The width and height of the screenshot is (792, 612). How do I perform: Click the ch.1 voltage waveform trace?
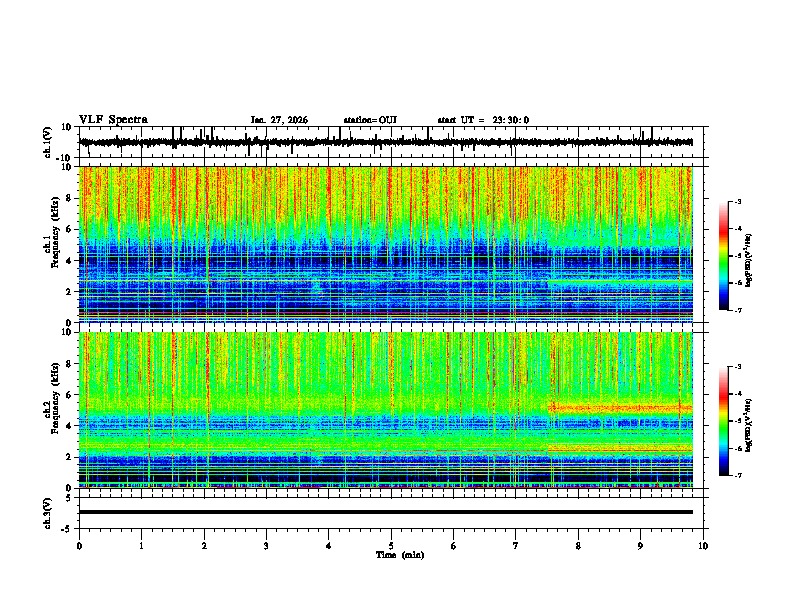click(x=385, y=142)
